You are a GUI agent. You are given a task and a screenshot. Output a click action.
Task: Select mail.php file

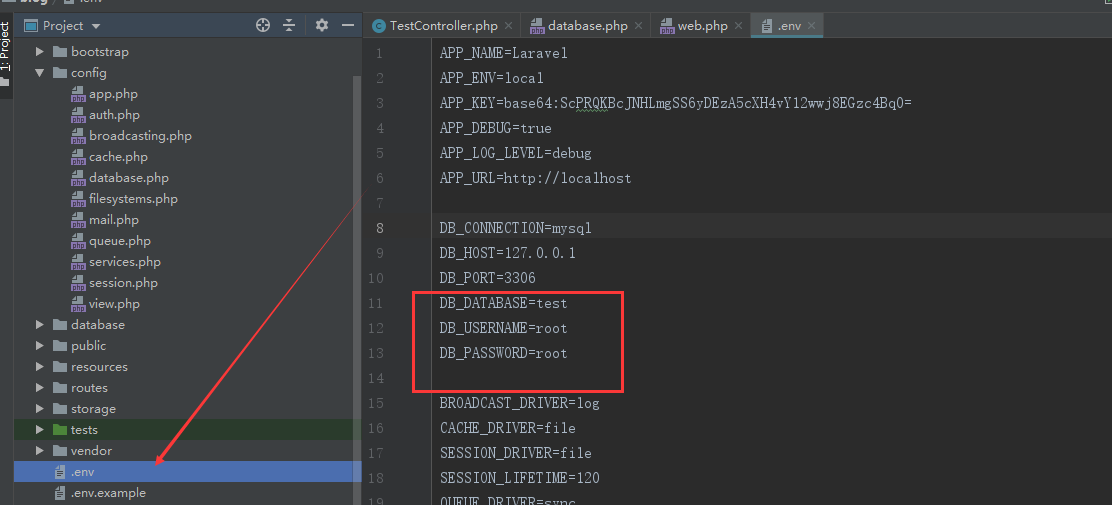click(x=114, y=220)
